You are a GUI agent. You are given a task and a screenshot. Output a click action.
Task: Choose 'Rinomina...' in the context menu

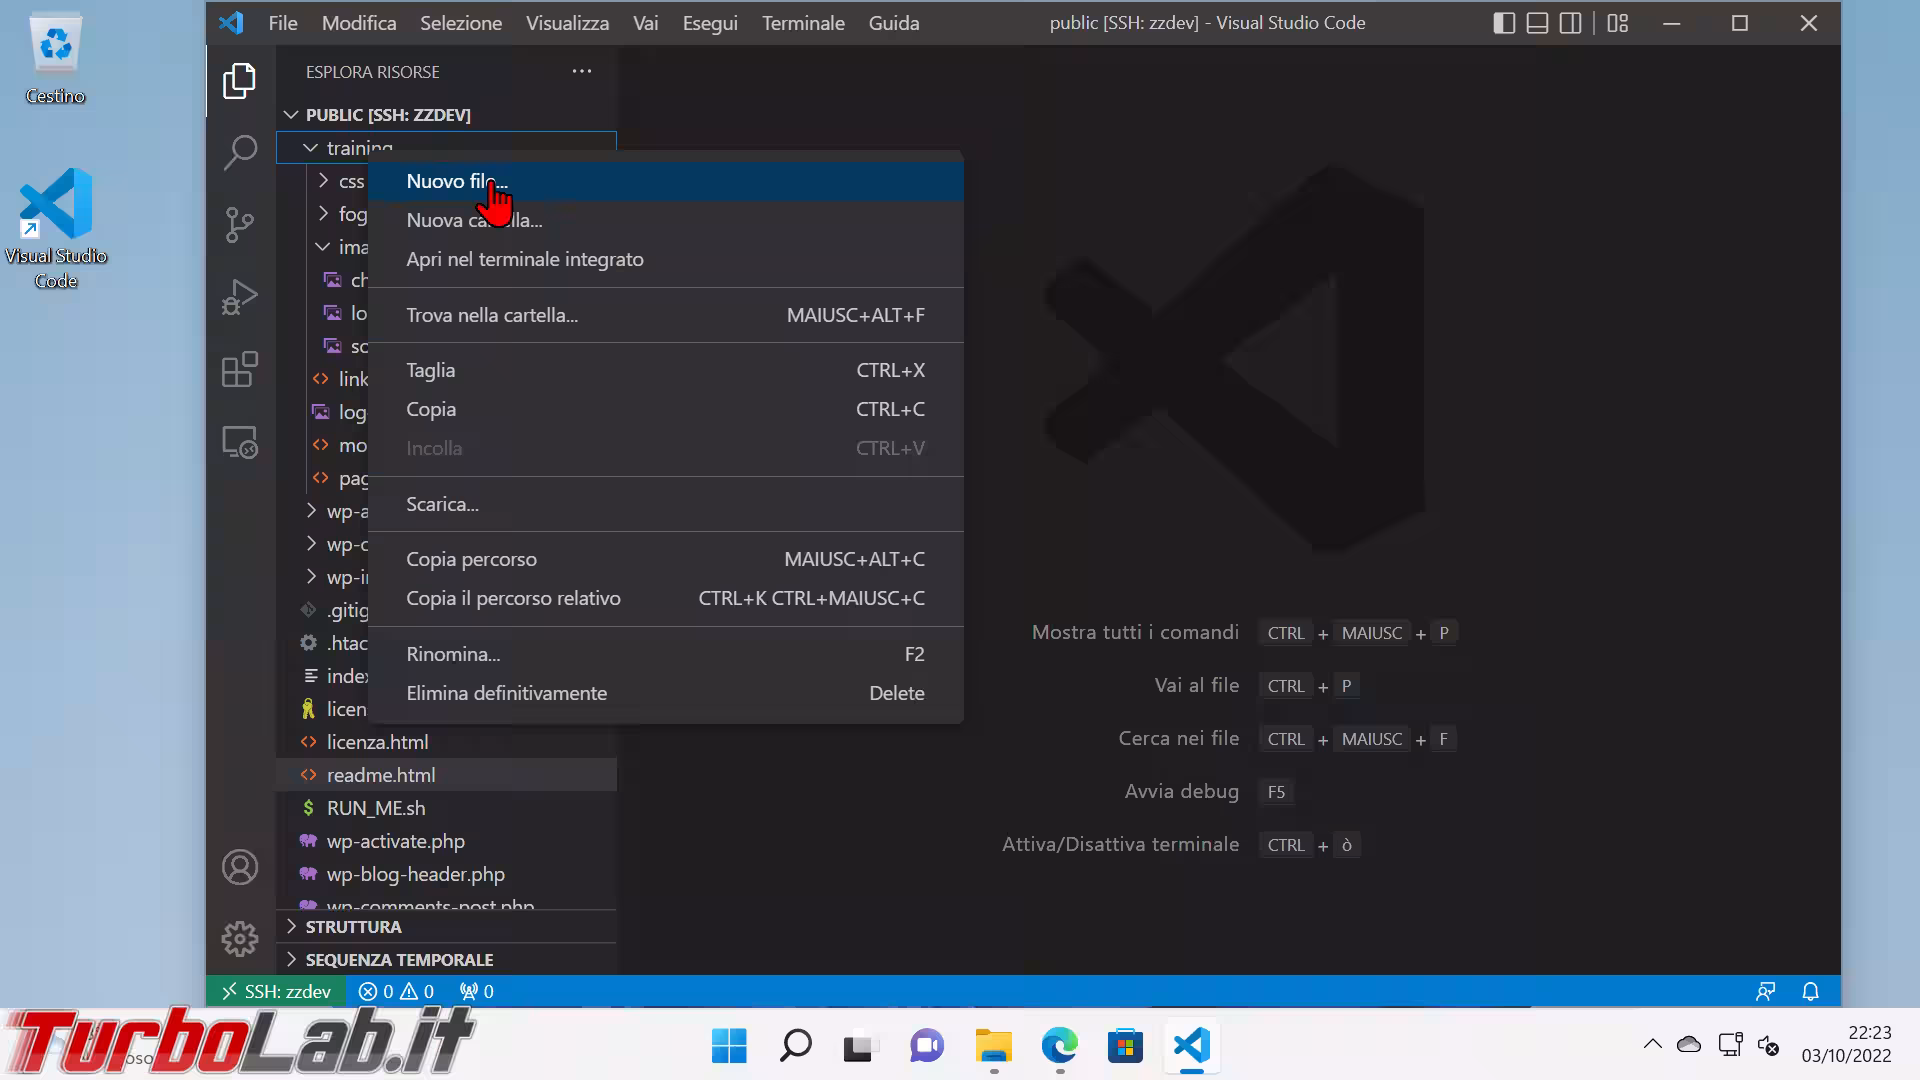click(453, 654)
